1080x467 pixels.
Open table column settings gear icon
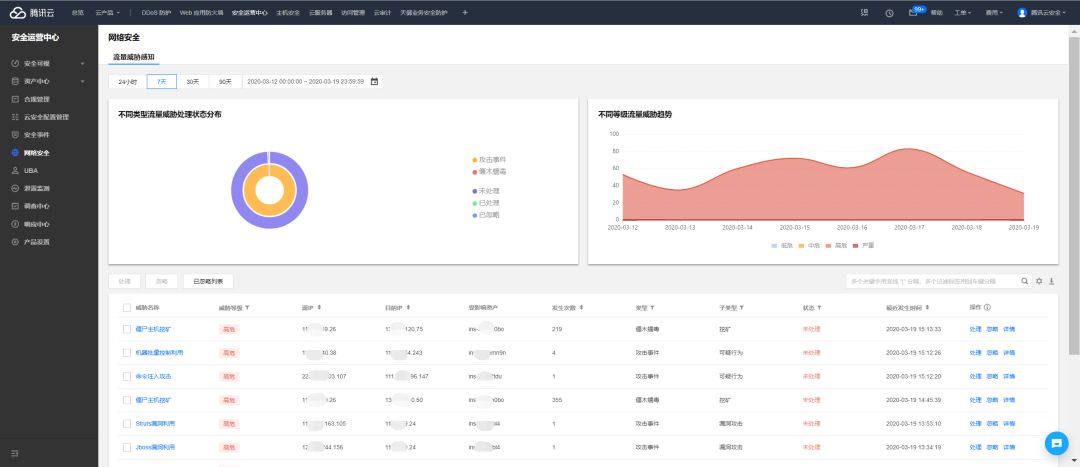[x=1039, y=281]
